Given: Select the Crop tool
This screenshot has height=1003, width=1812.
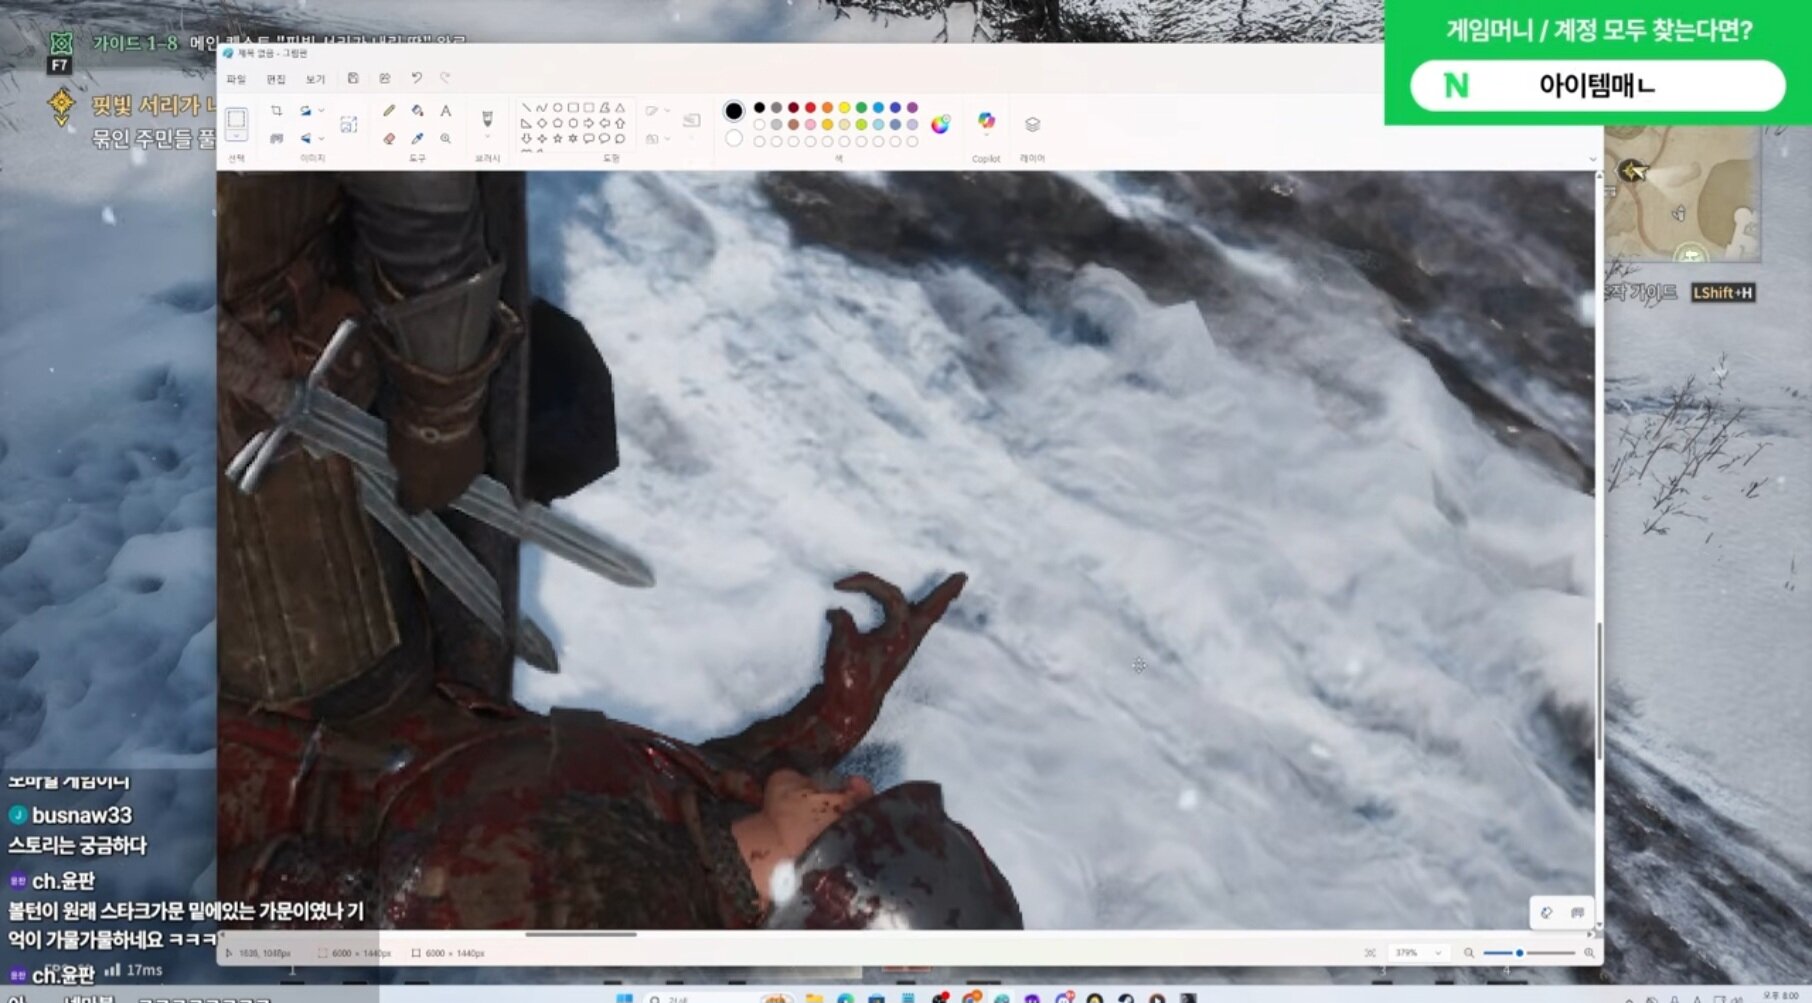Looking at the screenshot, I should click(x=277, y=110).
